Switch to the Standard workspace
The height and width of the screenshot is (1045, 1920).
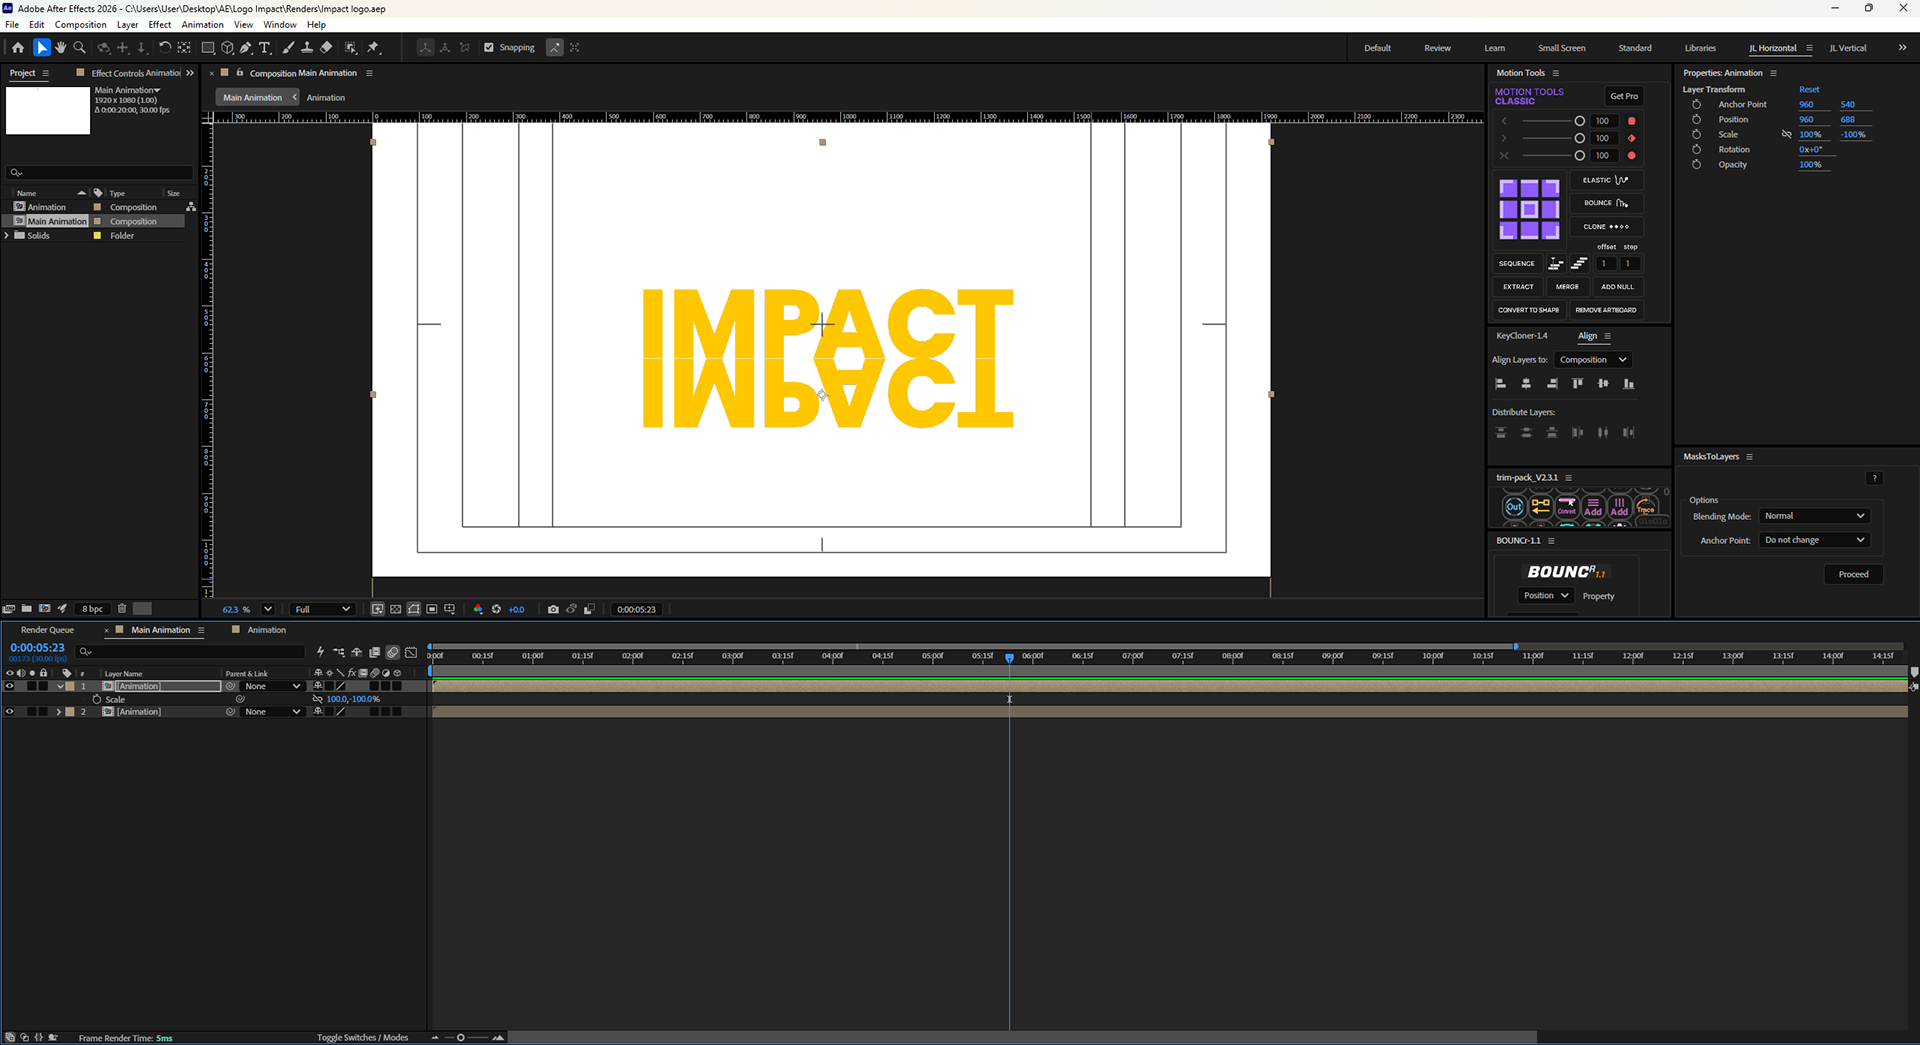tap(1635, 48)
